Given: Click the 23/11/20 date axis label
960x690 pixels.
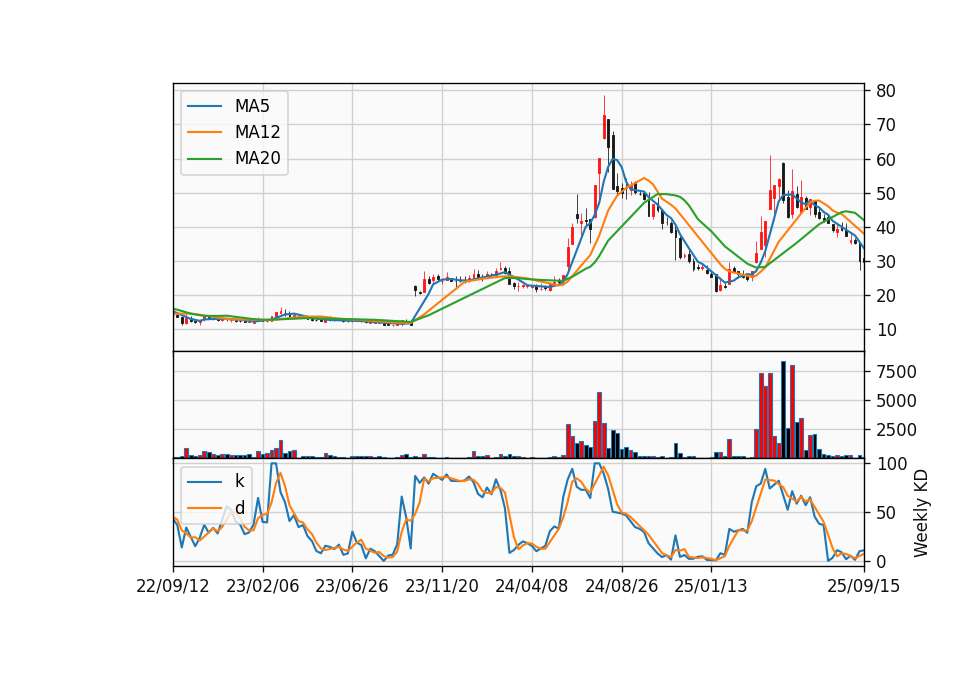Looking at the screenshot, I should pos(442,586).
